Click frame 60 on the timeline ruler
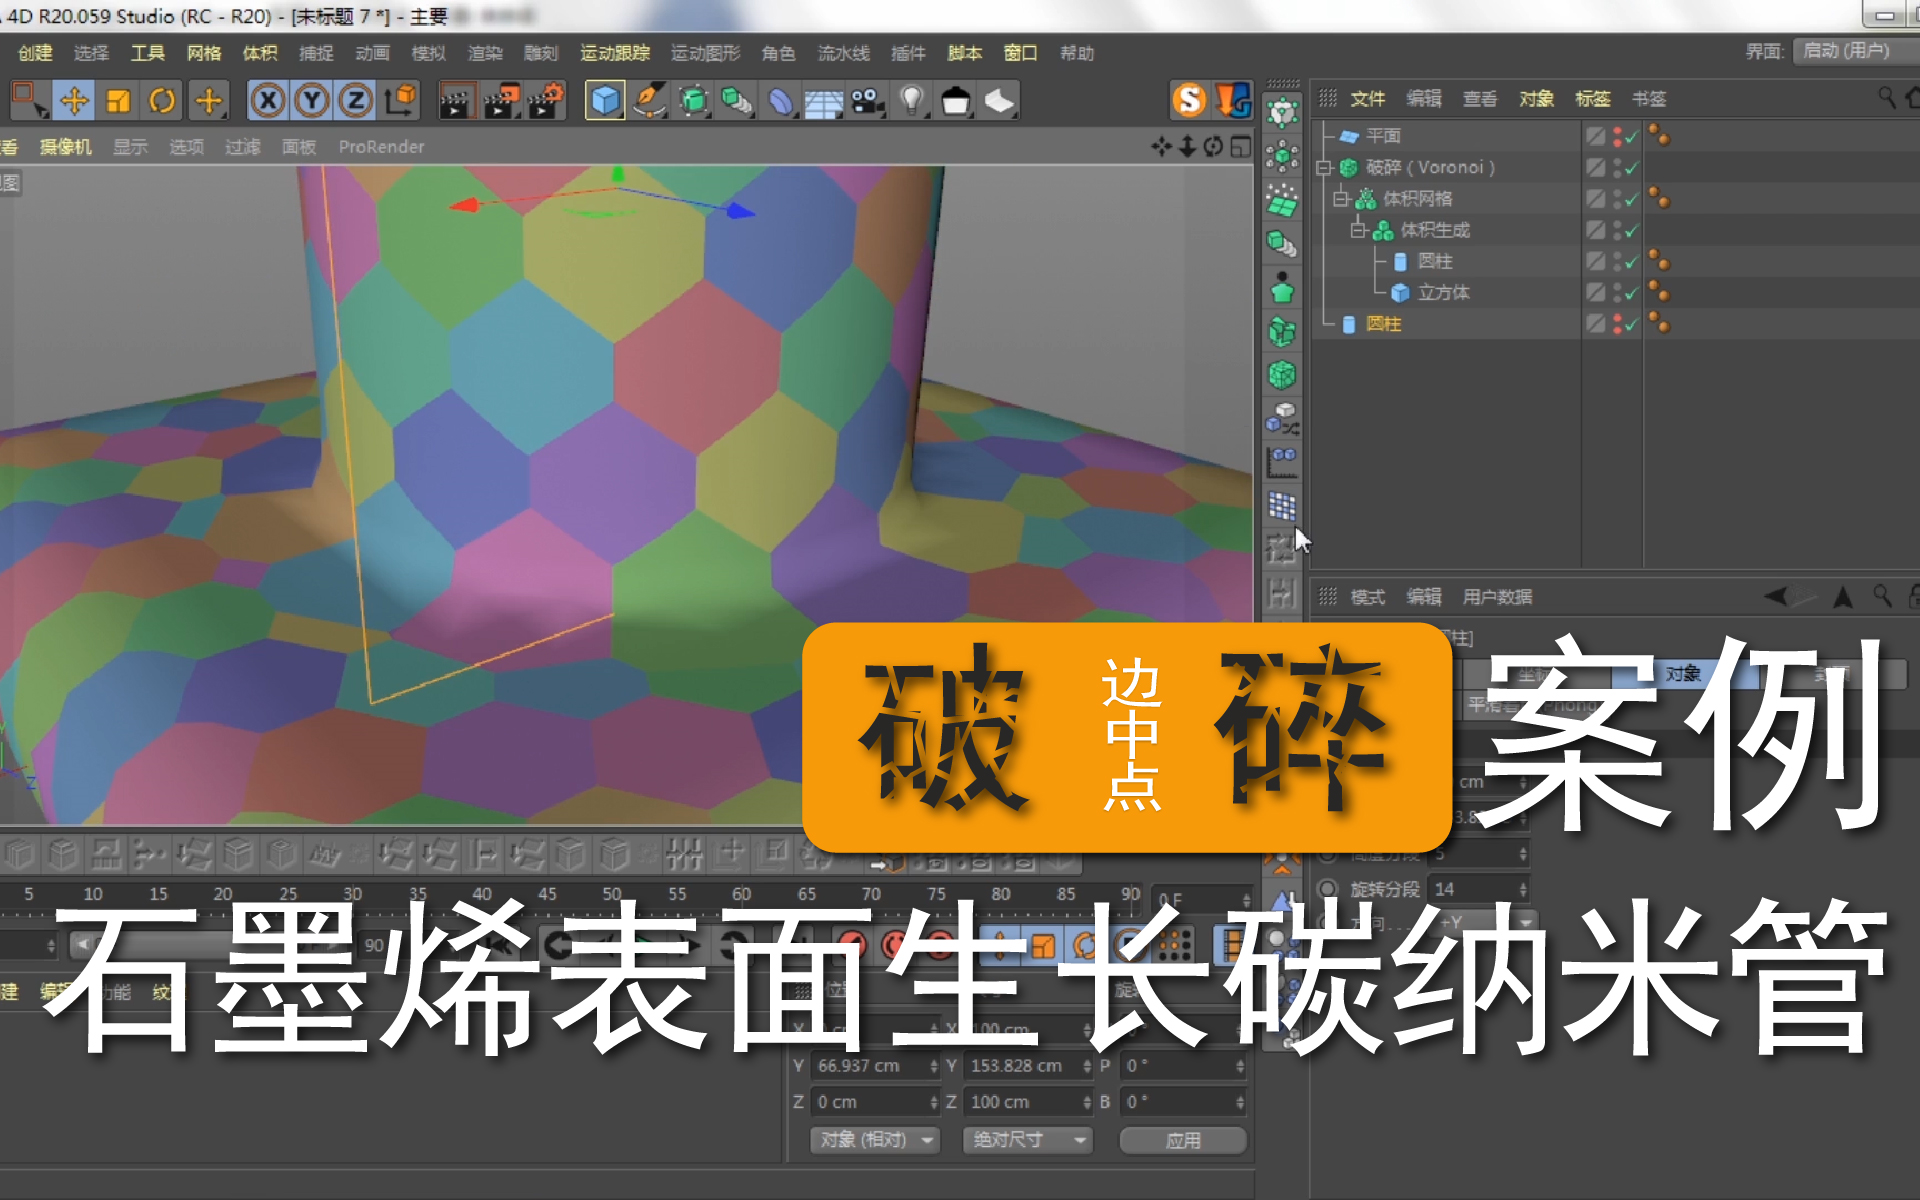Viewport: 1920px width, 1200px height. [741, 894]
